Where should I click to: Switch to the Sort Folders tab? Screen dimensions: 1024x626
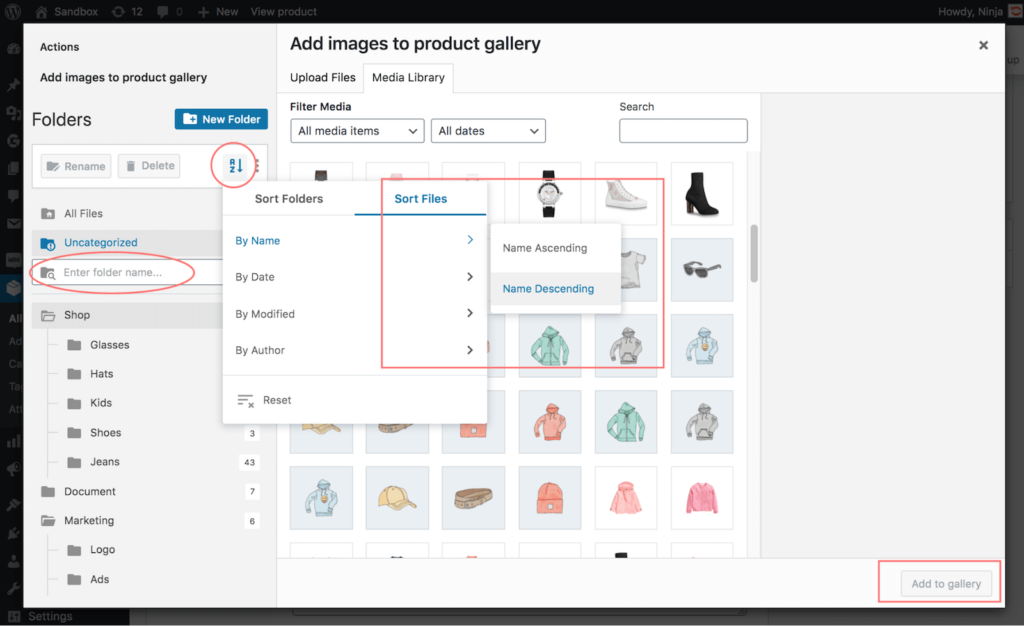(x=289, y=199)
